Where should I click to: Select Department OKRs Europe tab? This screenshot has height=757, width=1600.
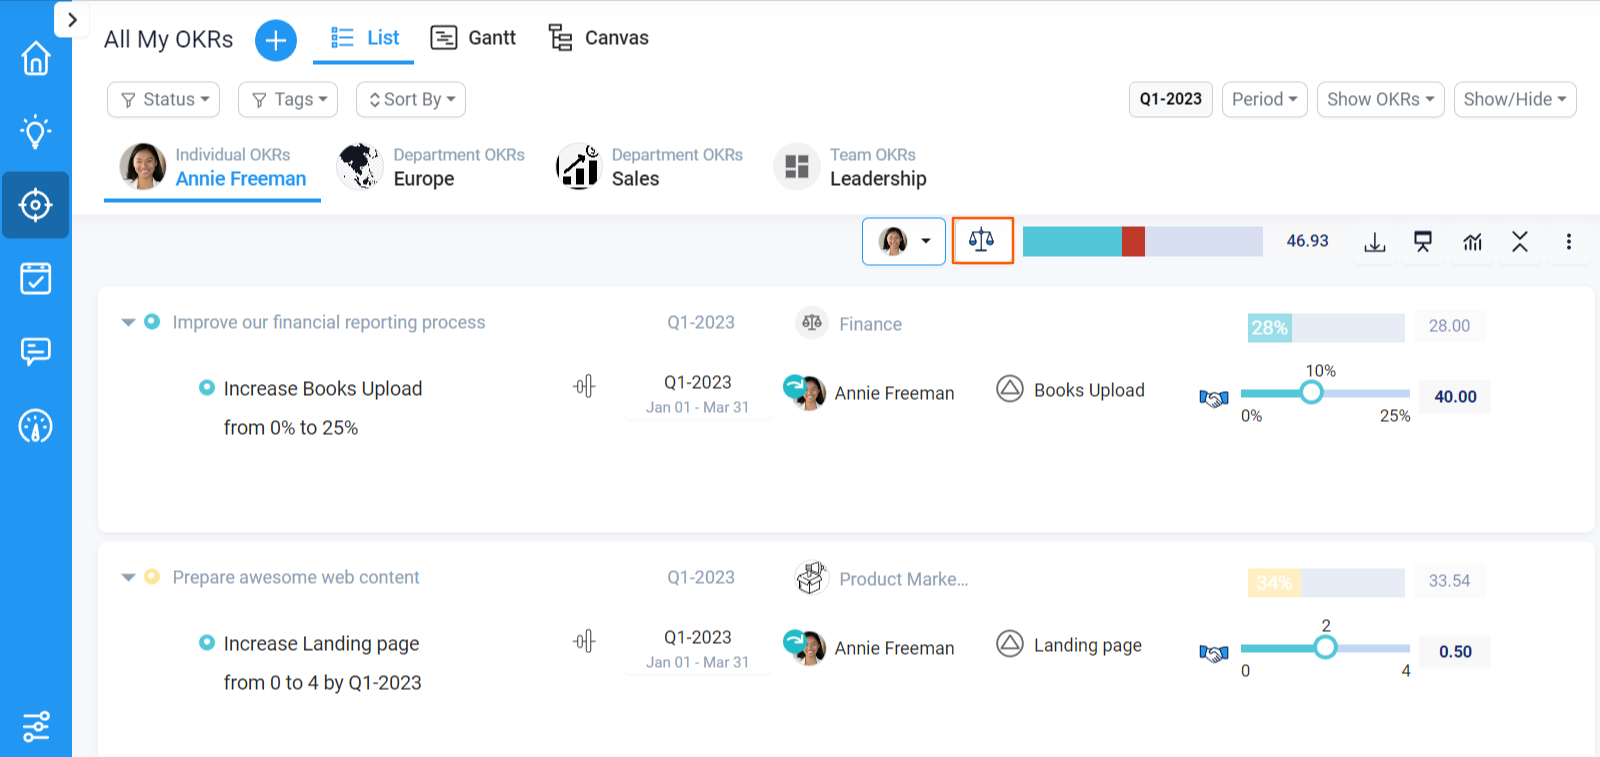(431, 167)
